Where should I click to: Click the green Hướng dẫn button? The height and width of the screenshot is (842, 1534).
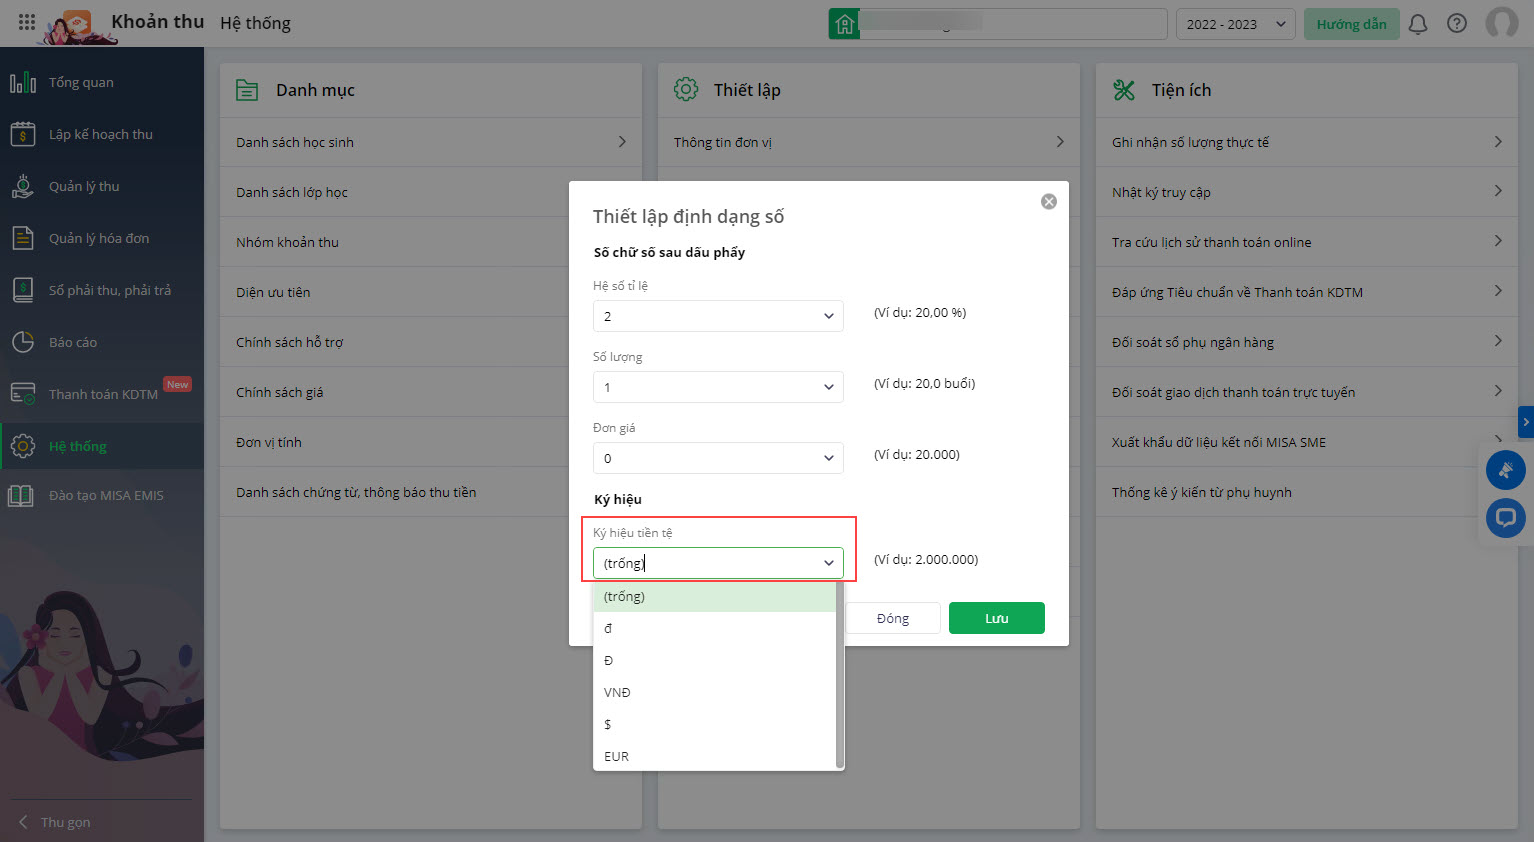point(1351,24)
